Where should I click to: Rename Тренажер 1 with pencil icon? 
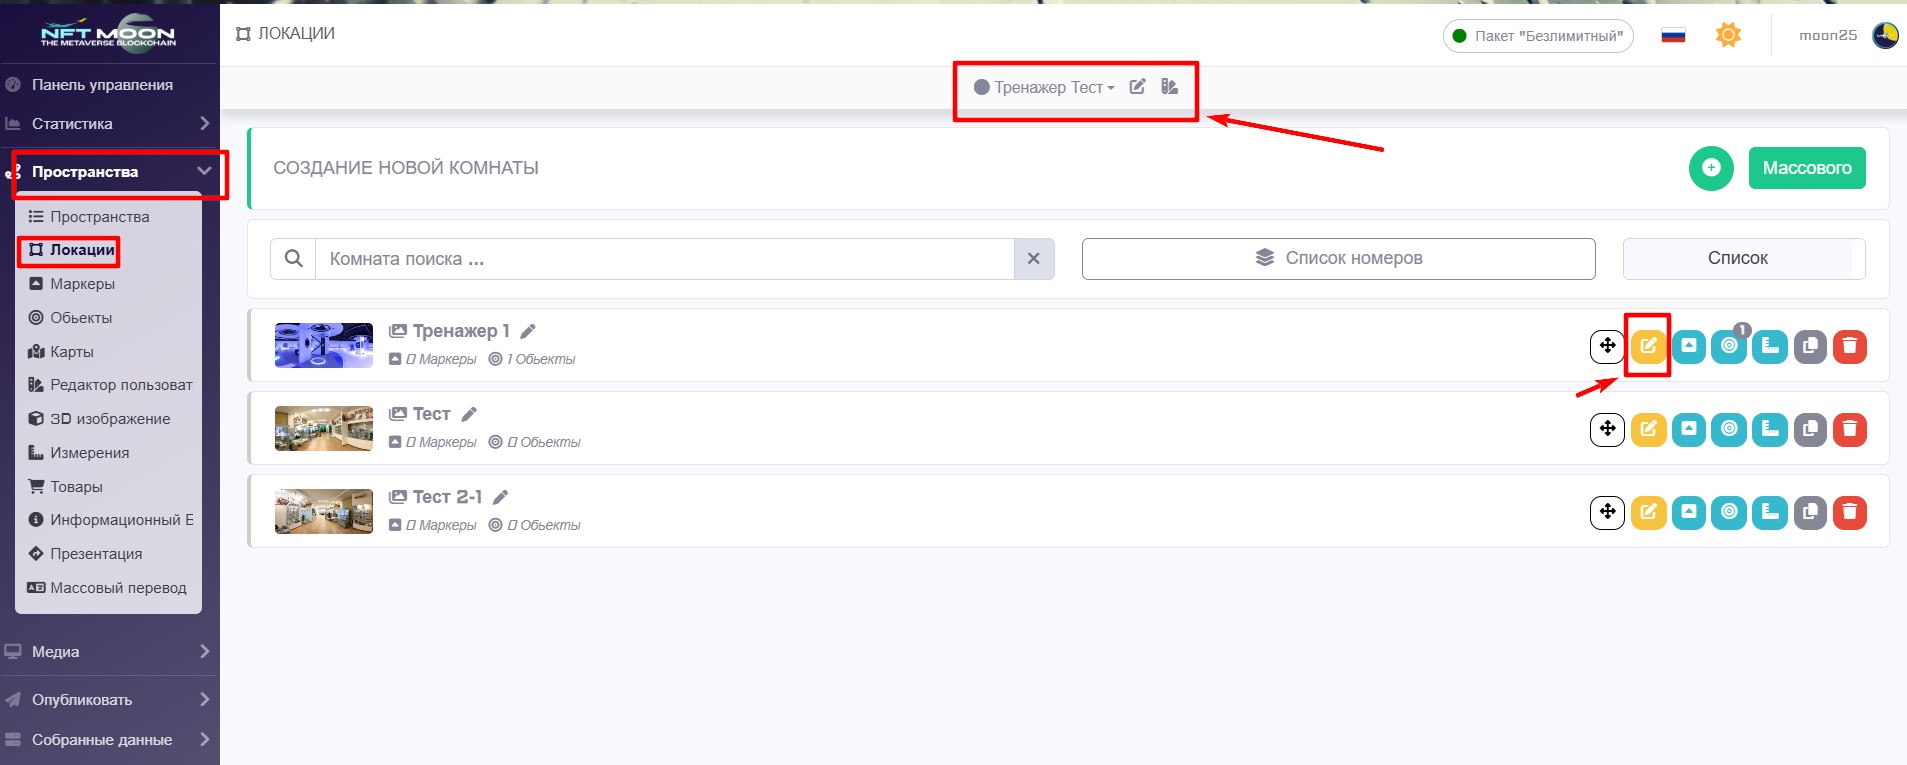(x=528, y=331)
